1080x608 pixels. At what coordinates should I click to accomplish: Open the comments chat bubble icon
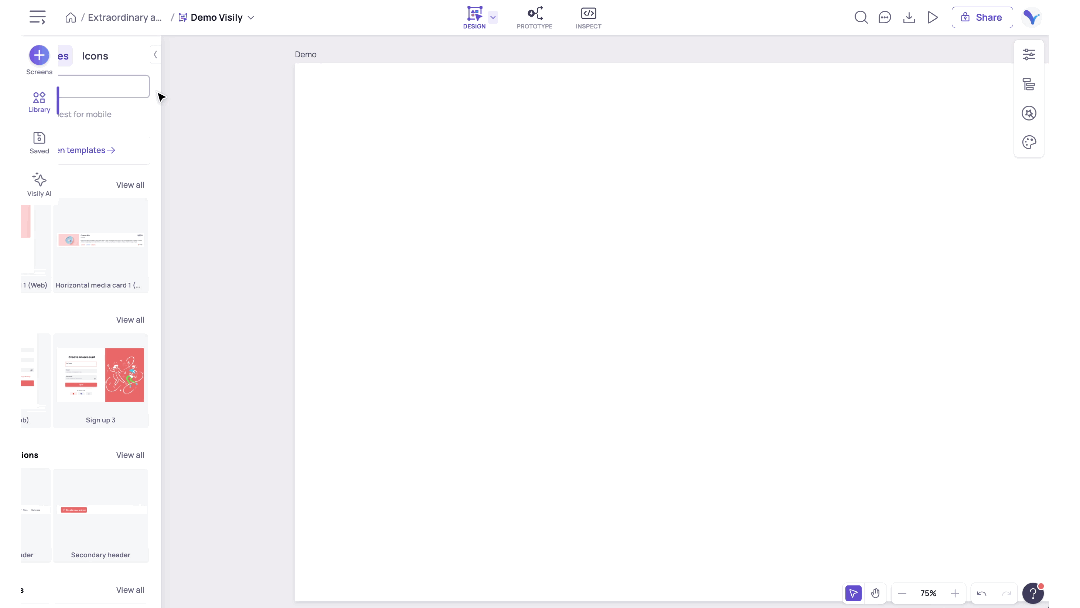pyautogui.click(x=885, y=17)
